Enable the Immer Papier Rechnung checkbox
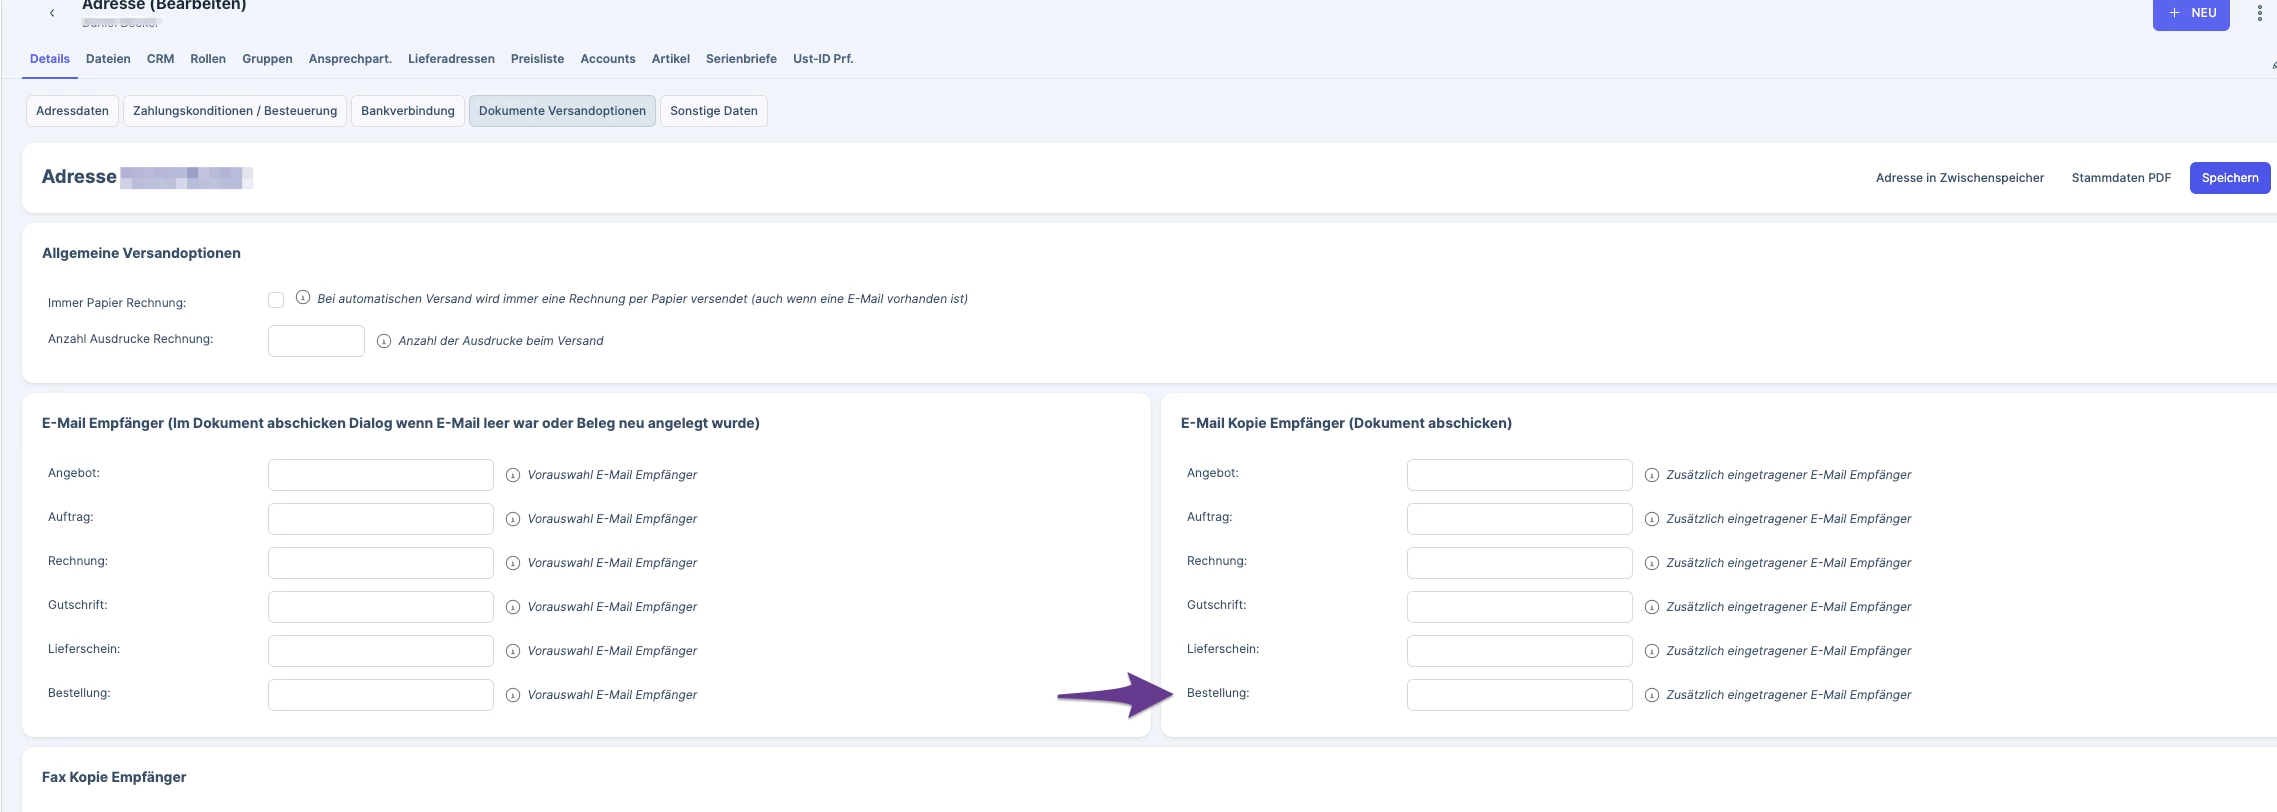Screen dimensions: 2277x812 coord(276,300)
